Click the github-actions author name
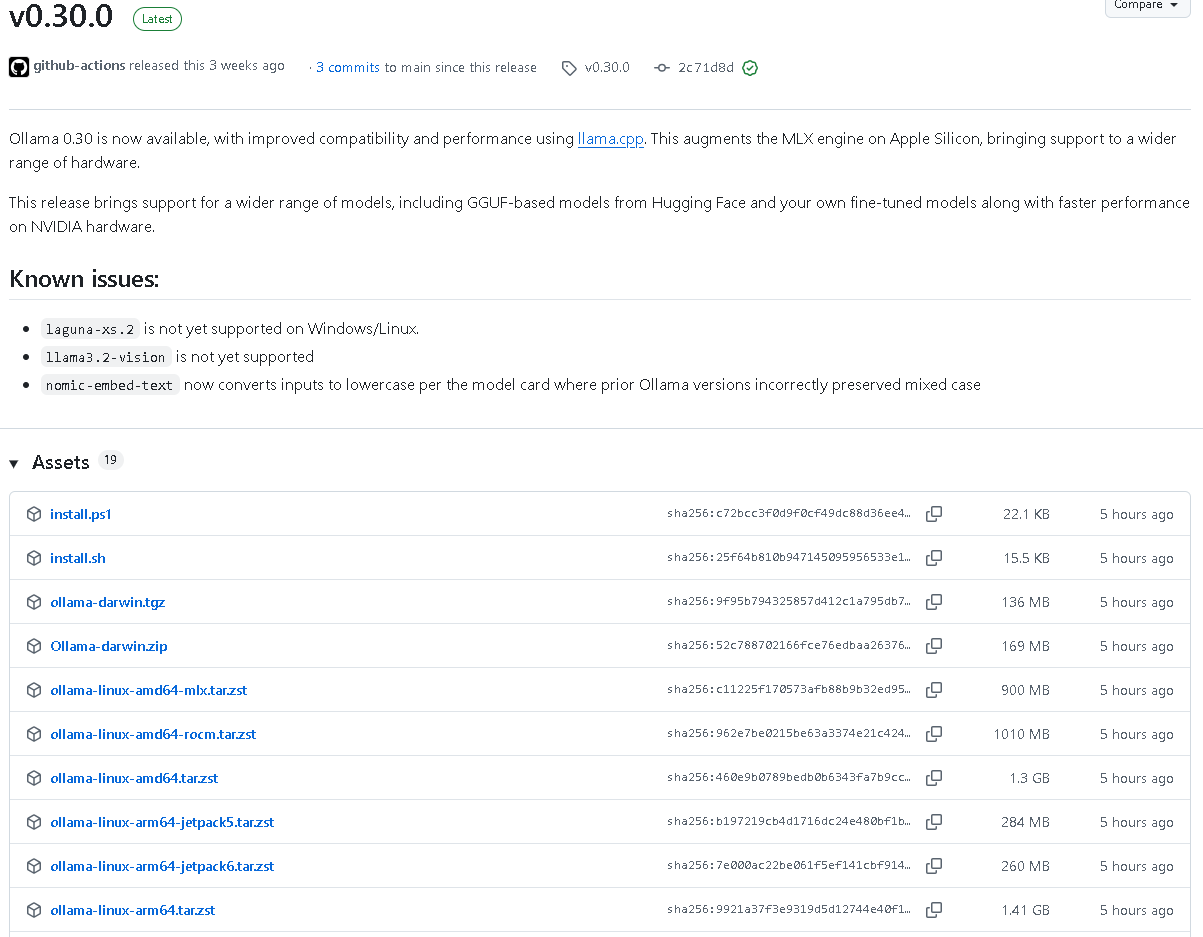The width and height of the screenshot is (1203, 937). (x=80, y=66)
